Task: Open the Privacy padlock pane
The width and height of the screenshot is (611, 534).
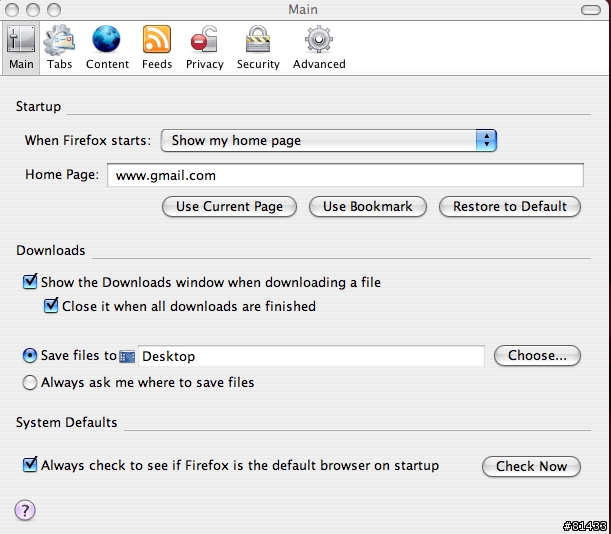Action: click(x=205, y=48)
